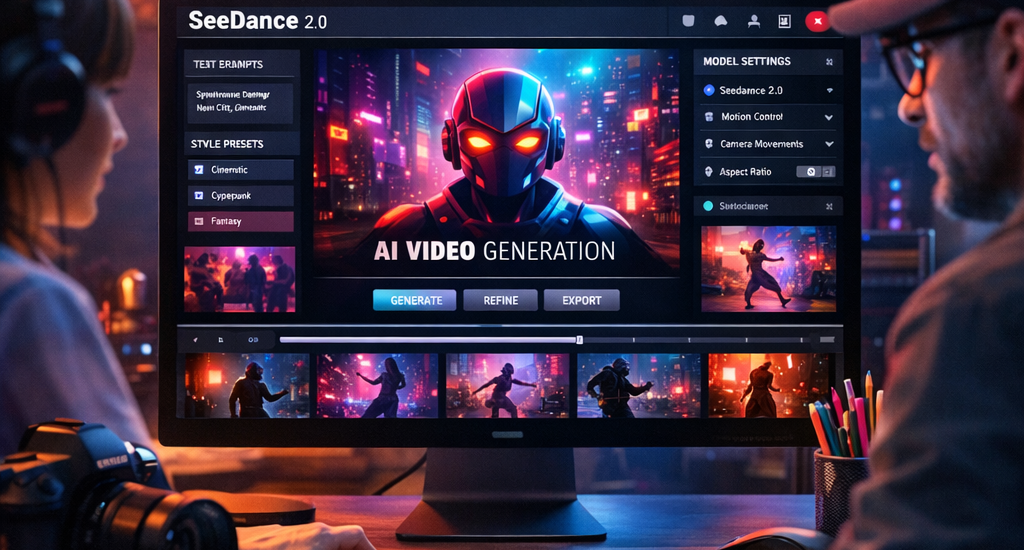This screenshot has width=1024, height=550.
Task: Click the main AI Video Generation preview
Action: click(x=496, y=163)
